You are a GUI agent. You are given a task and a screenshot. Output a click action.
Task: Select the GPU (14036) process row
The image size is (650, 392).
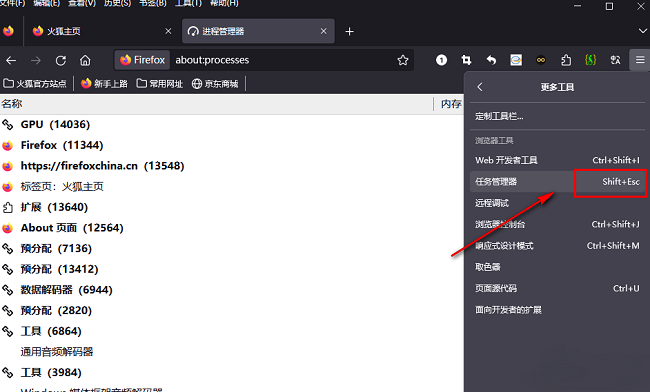point(231,124)
